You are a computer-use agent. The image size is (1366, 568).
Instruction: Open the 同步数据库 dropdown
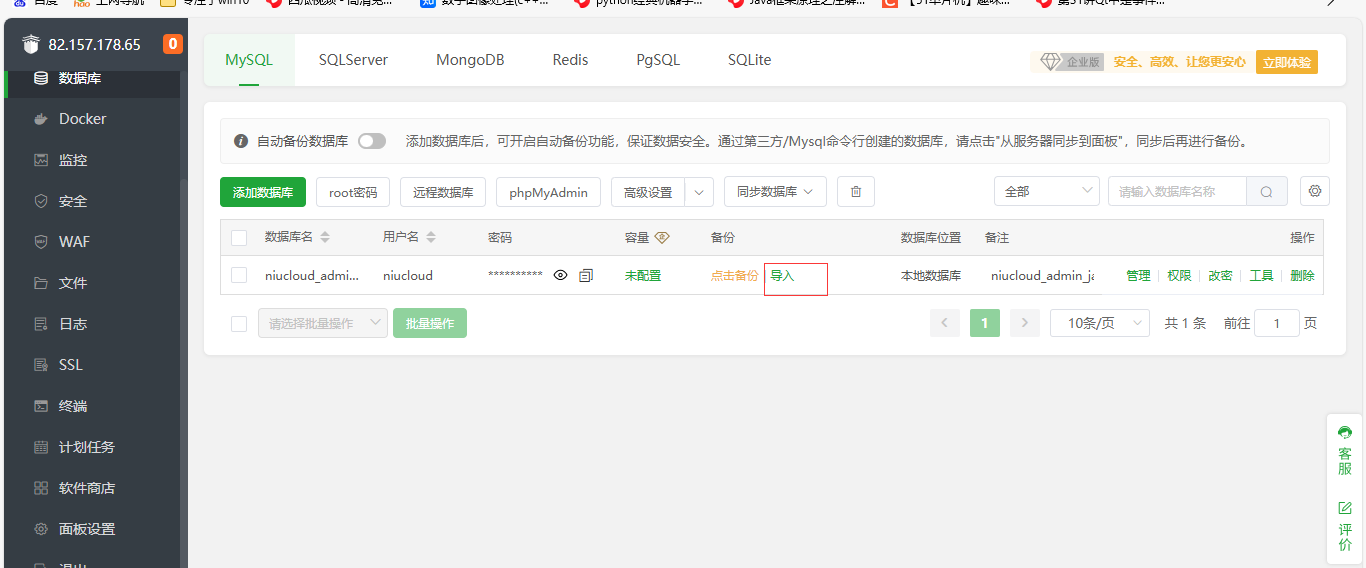pyautogui.click(x=775, y=192)
